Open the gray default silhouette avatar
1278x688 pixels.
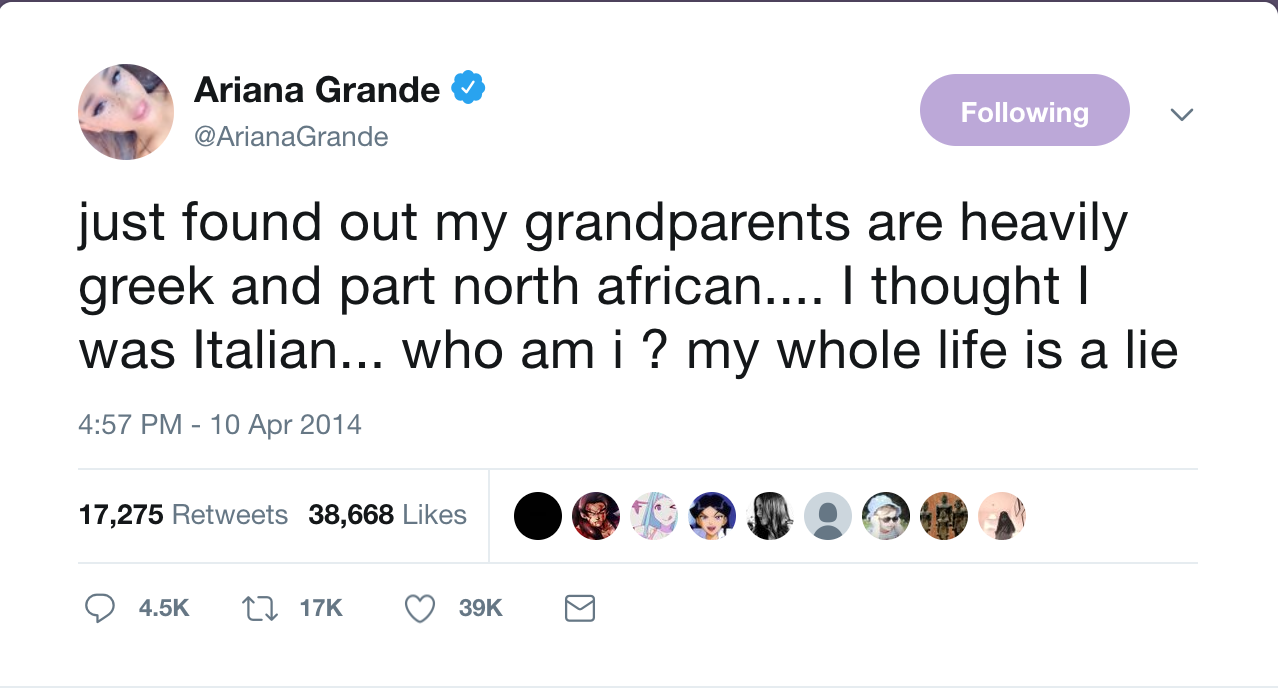coord(828,516)
